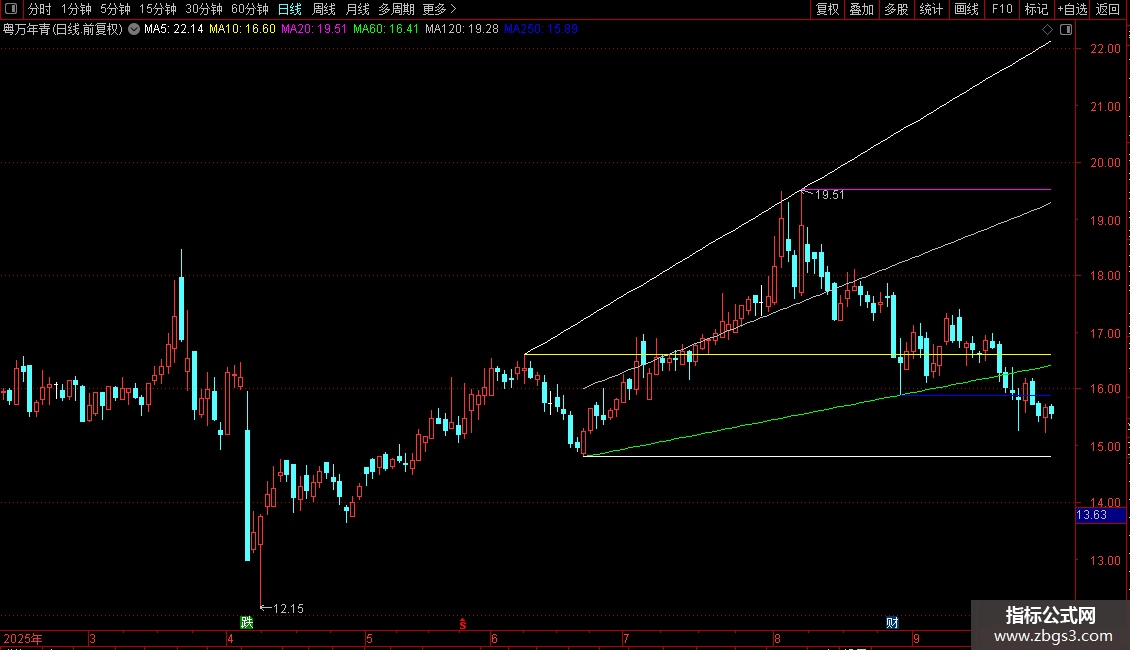Click the MA120: 19.28 indicator label
1130x650 pixels.
462,29
